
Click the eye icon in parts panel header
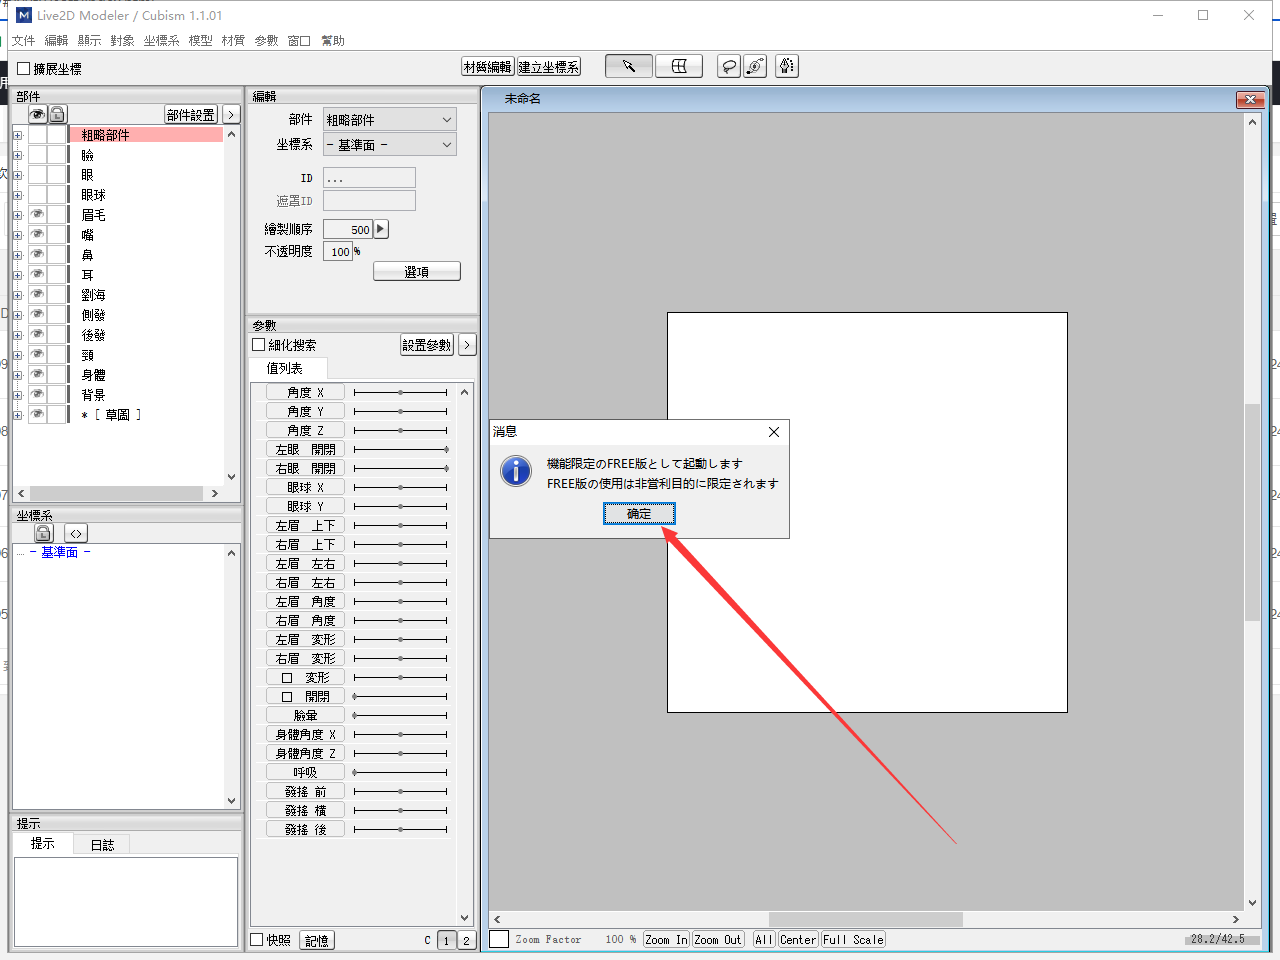(37, 115)
